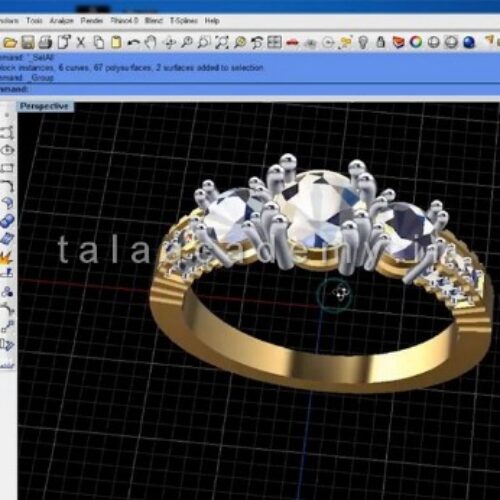Cut selection with the X icon
Screen dimensions: 500x500
pyautogui.click(x=81, y=42)
